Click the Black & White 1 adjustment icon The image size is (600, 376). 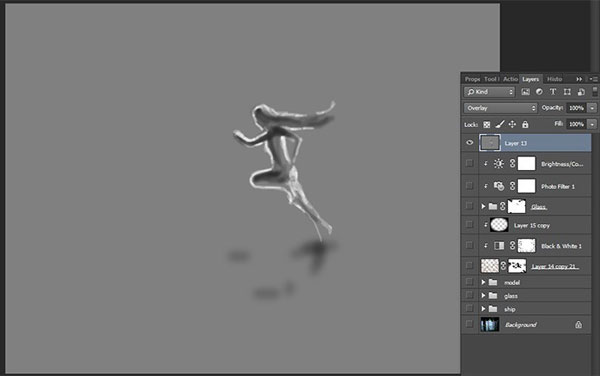pos(499,246)
